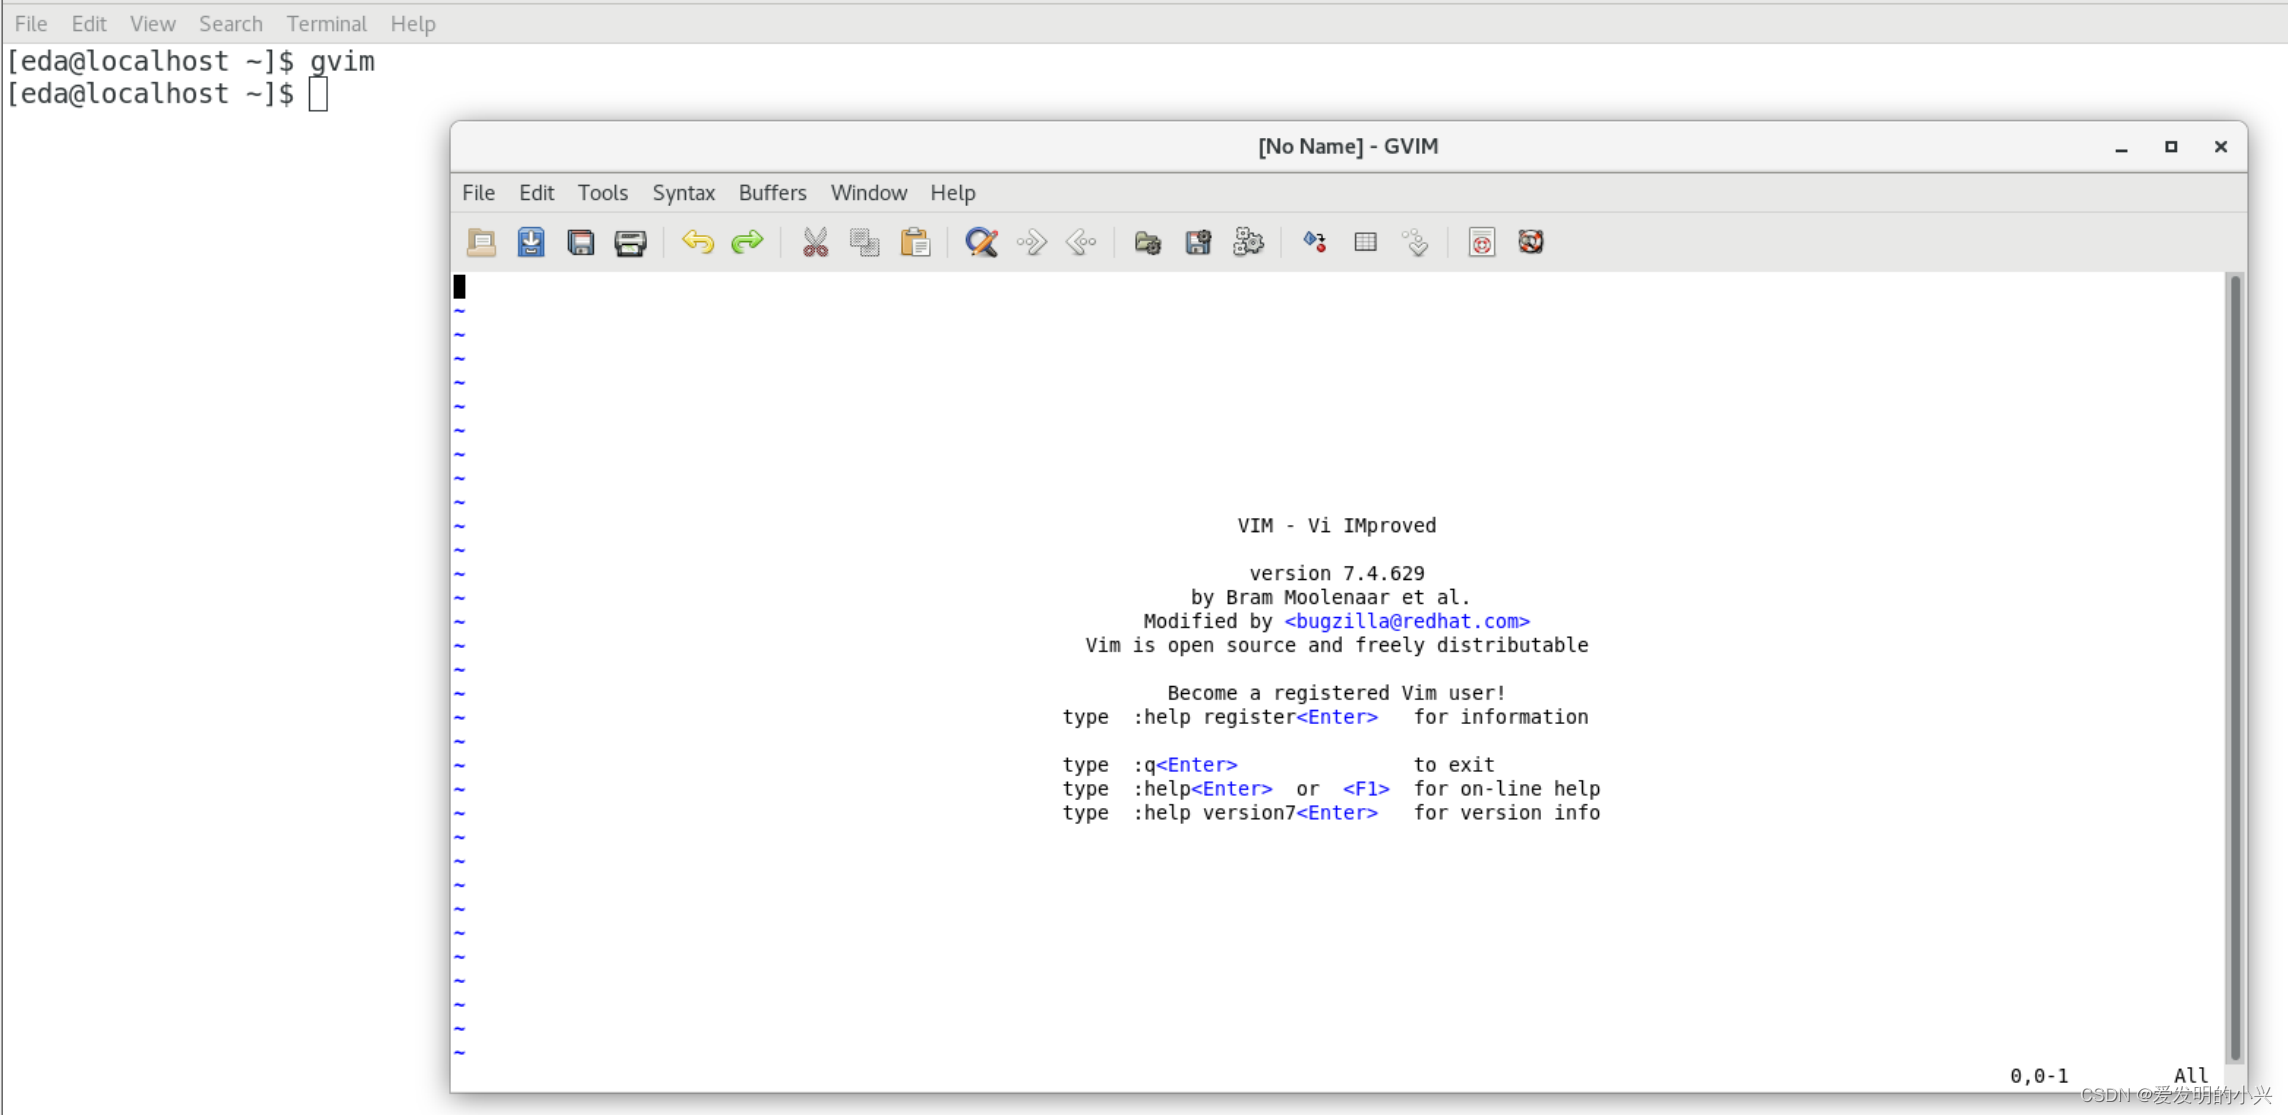The width and height of the screenshot is (2288, 1115).
Task: Open GVIM File menu
Action: click(478, 193)
